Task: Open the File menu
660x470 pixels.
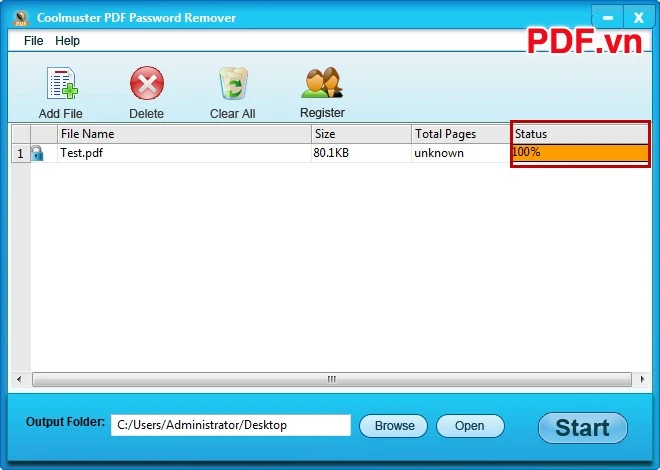Action: click(x=33, y=41)
